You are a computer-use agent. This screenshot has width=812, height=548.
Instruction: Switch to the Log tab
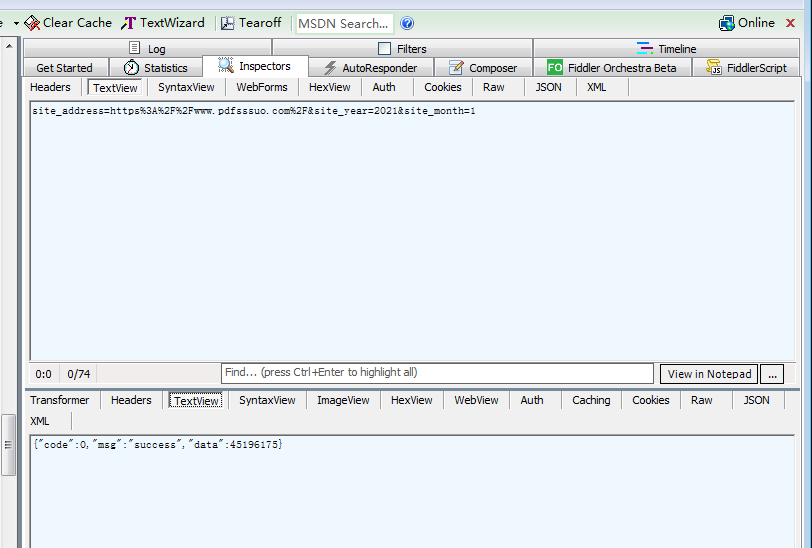148,49
